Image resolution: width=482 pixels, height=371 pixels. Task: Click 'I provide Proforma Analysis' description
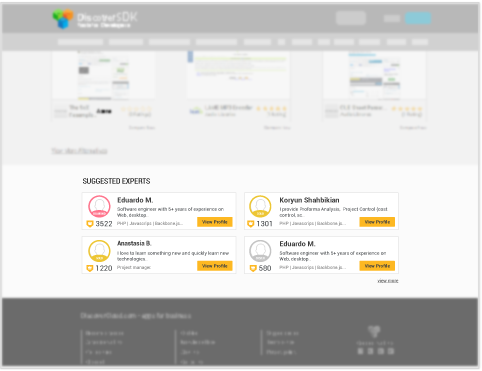(333, 212)
